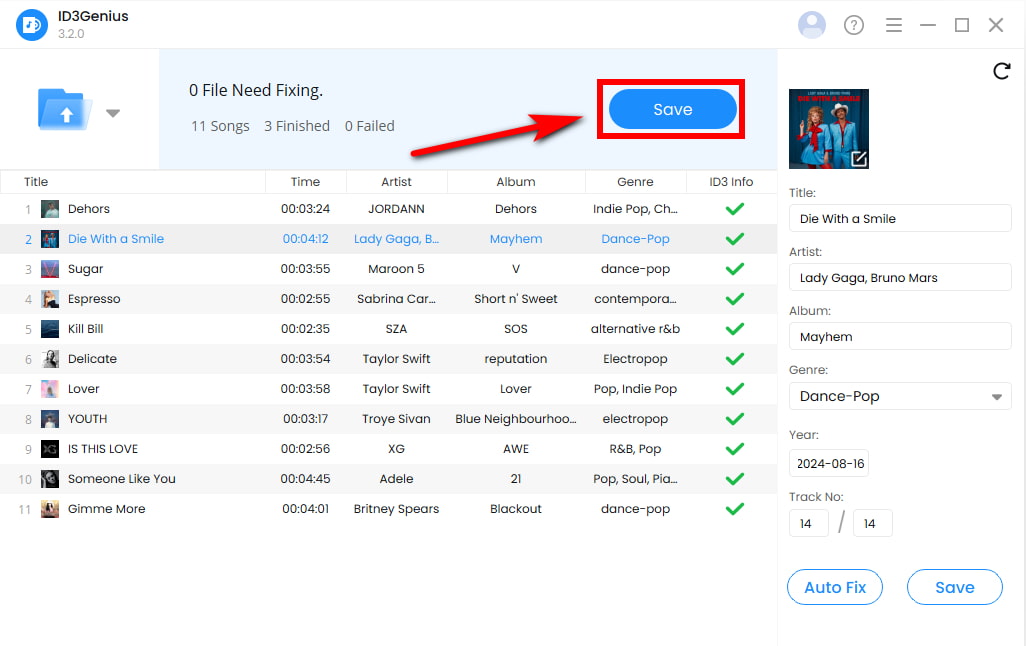This screenshot has width=1026, height=646.
Task: Click the 0 Failed status text
Action: 370,126
